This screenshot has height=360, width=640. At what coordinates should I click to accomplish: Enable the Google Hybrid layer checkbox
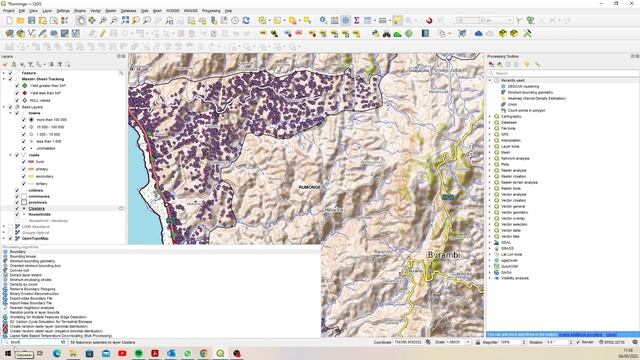11,233
